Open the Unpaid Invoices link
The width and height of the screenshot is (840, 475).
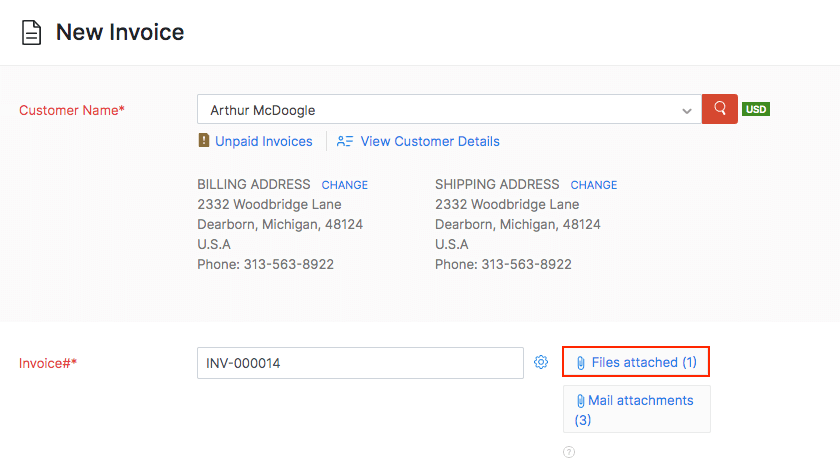coord(264,141)
